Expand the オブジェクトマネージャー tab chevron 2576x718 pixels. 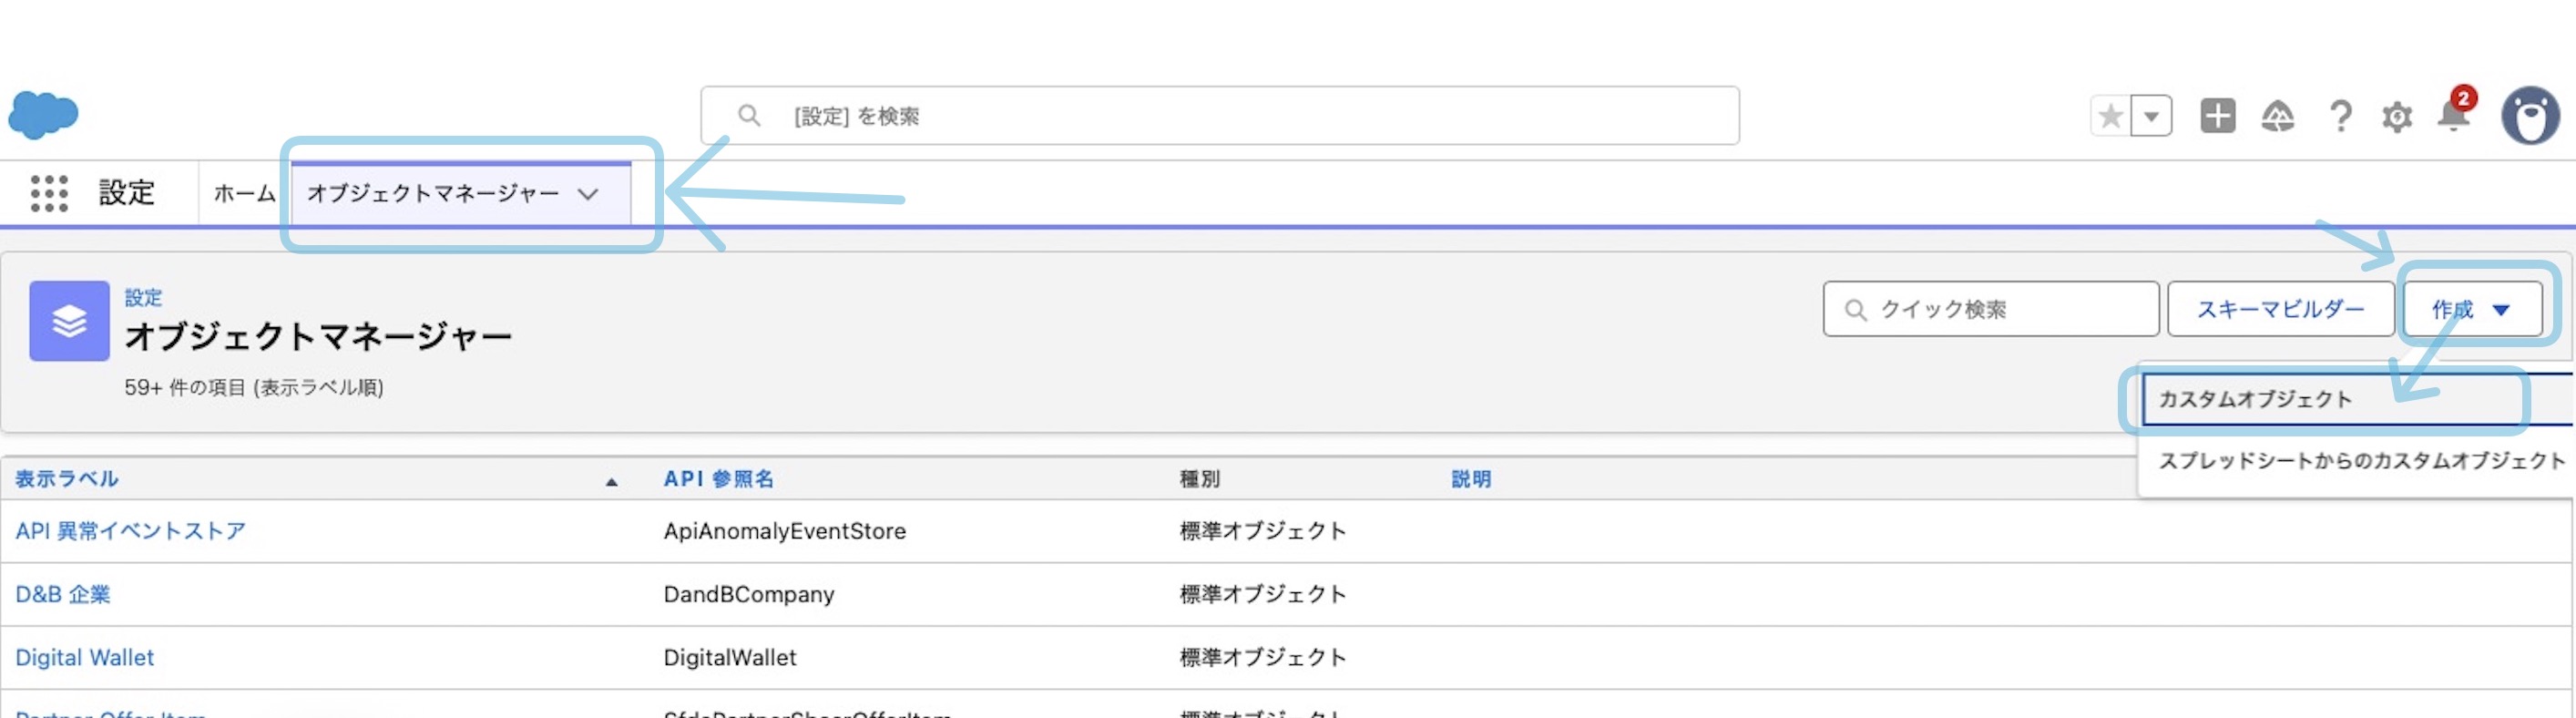[x=588, y=194]
